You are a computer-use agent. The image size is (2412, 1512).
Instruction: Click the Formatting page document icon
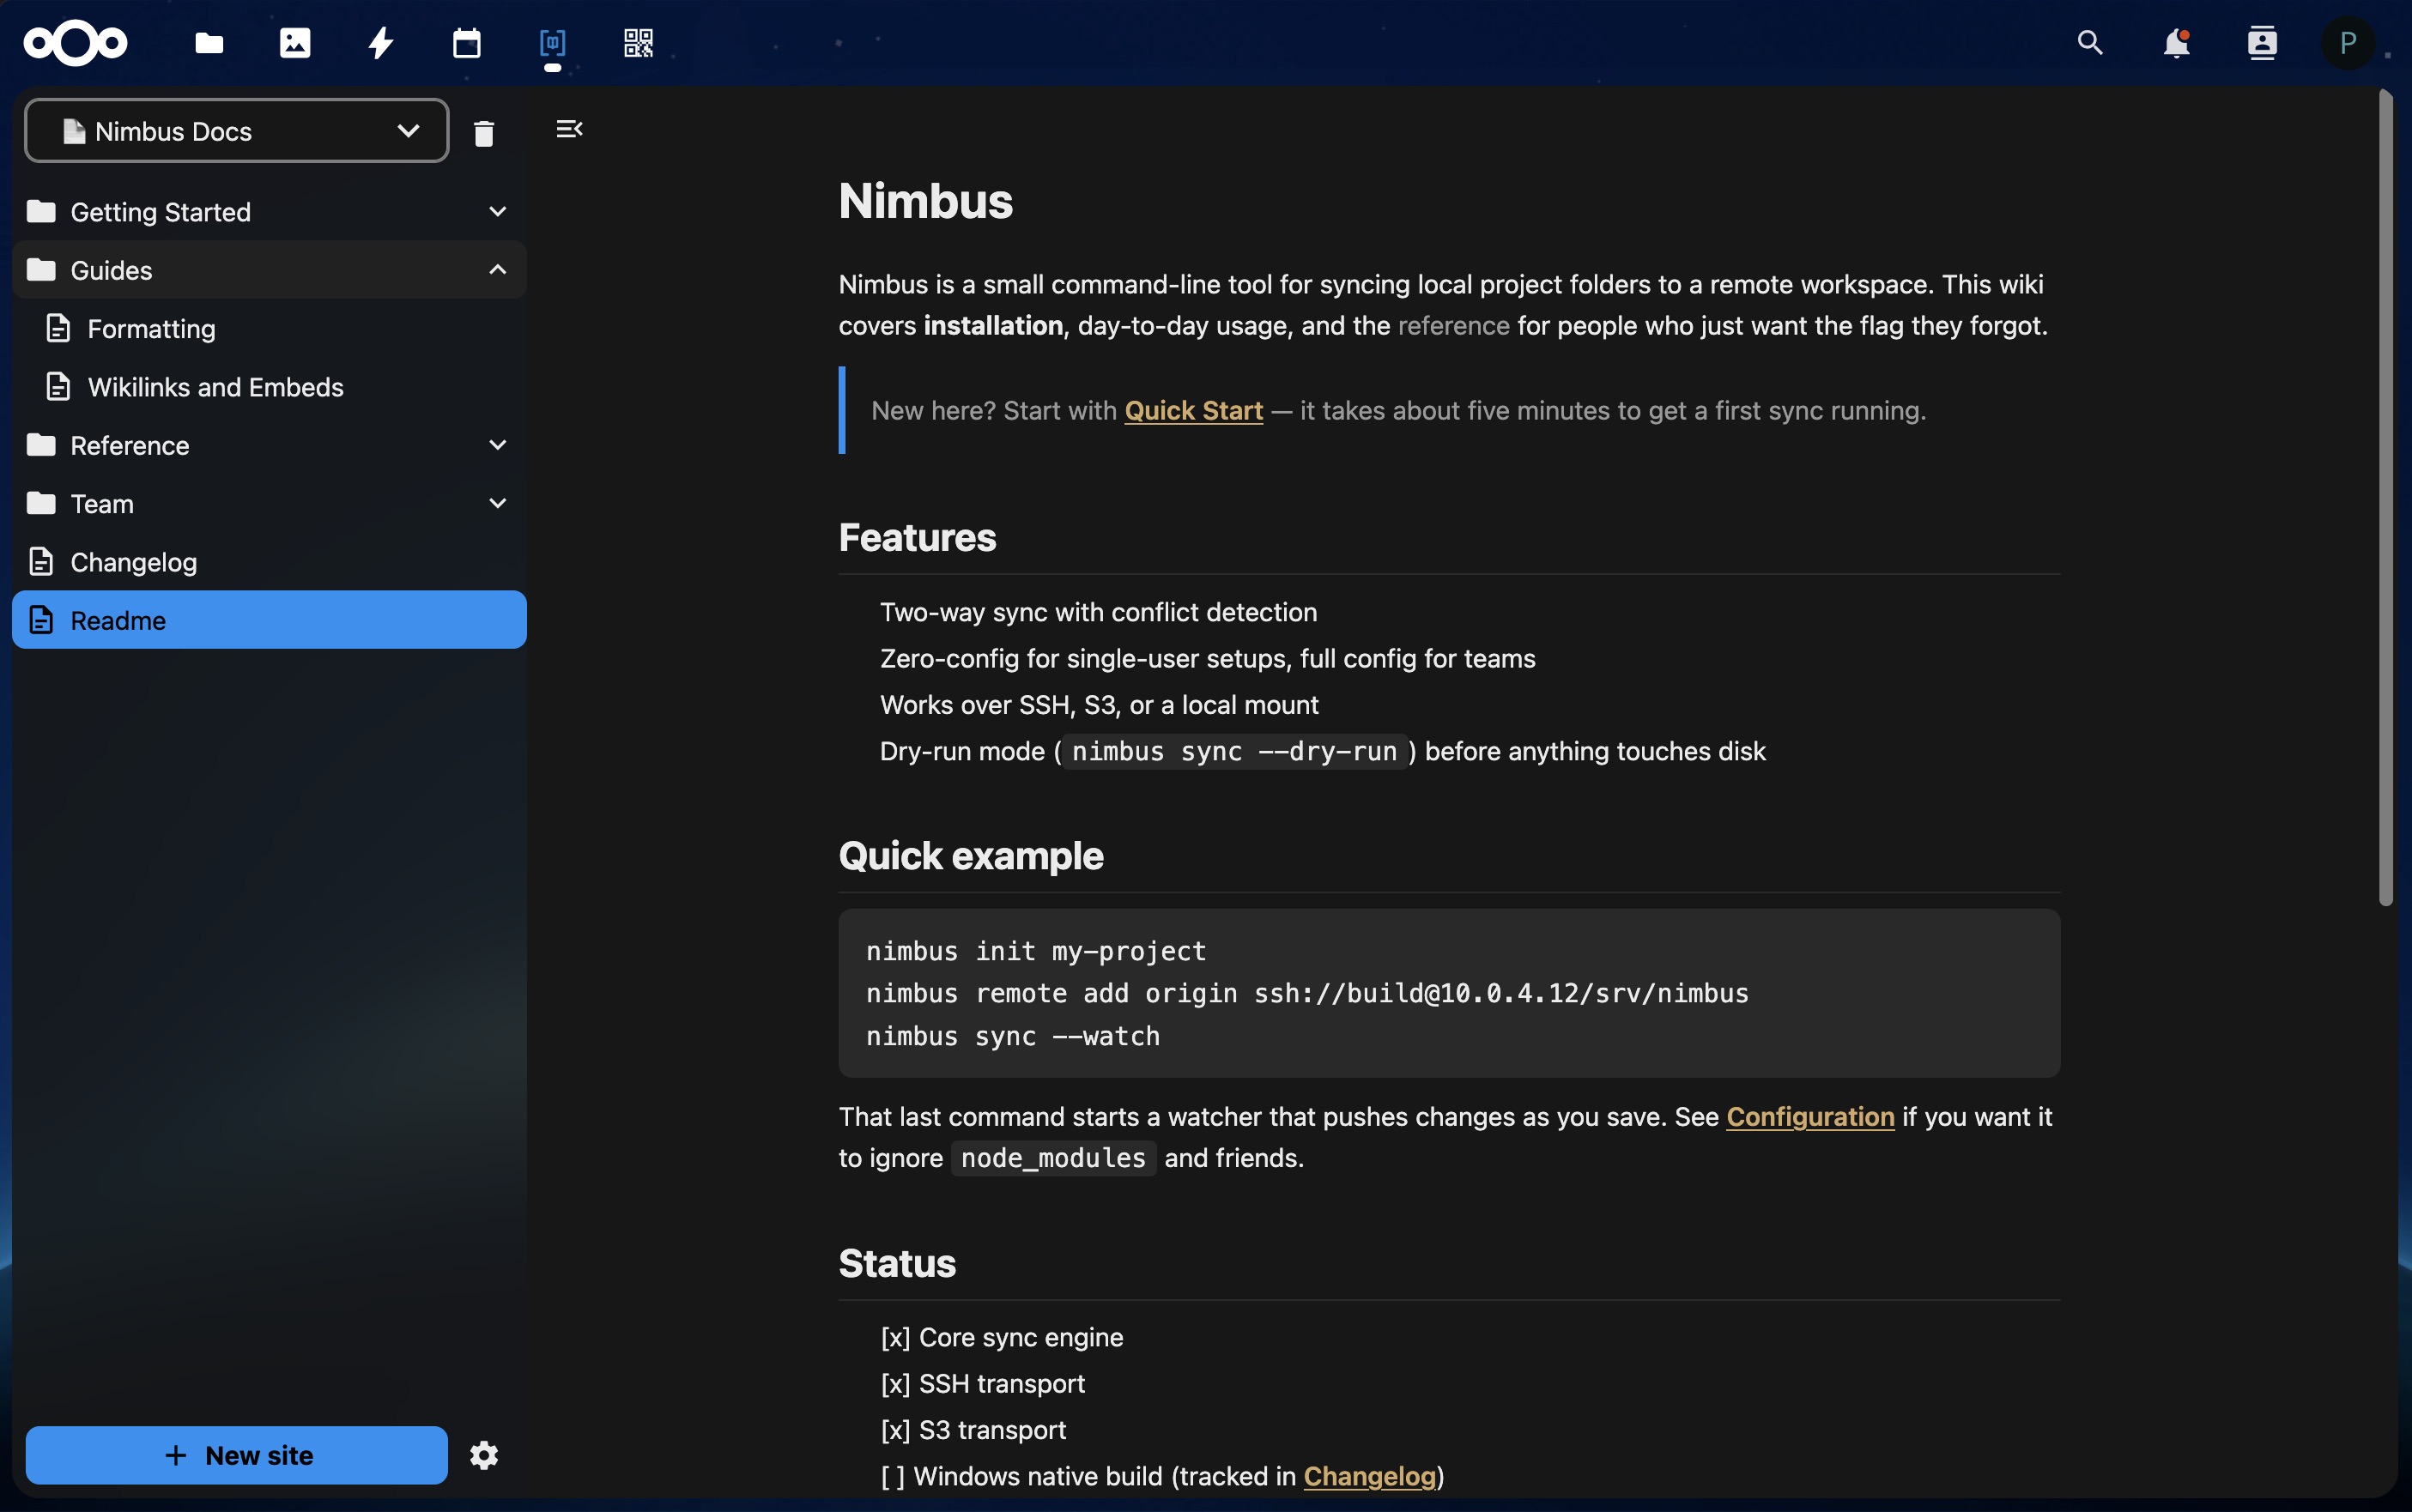pyautogui.click(x=58, y=328)
